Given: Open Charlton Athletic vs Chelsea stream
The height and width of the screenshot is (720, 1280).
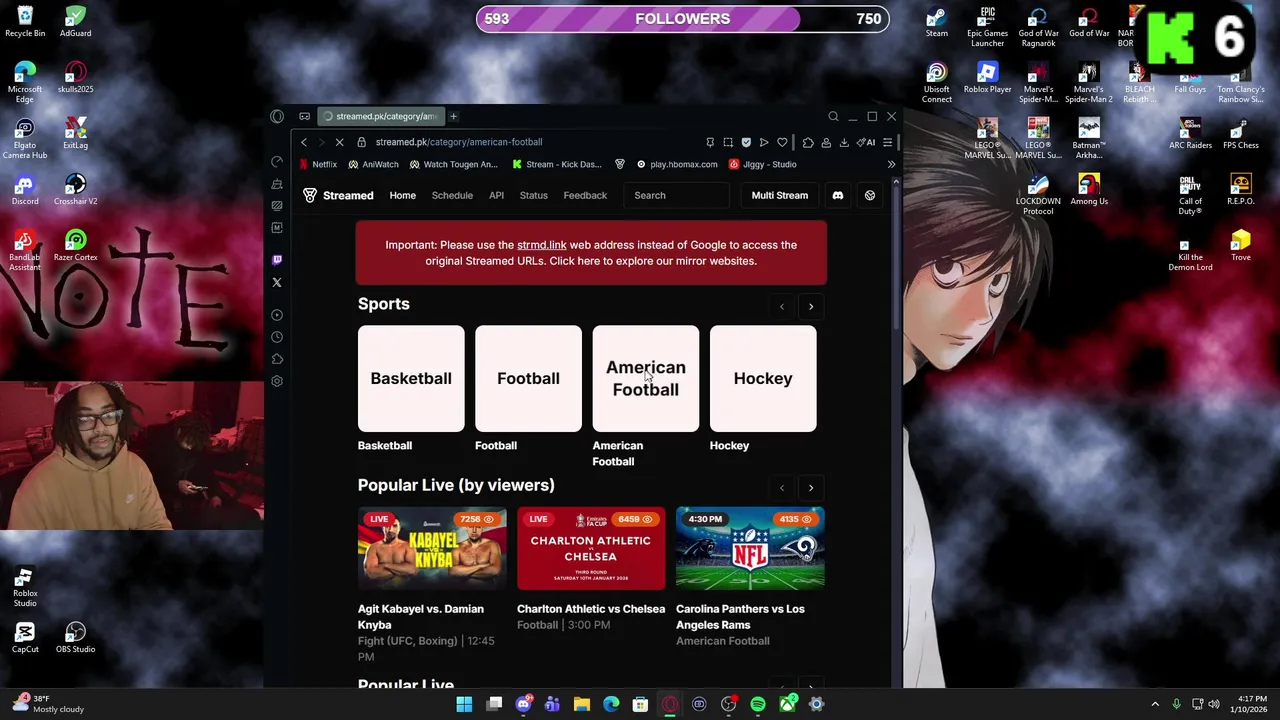Looking at the screenshot, I should [x=591, y=548].
